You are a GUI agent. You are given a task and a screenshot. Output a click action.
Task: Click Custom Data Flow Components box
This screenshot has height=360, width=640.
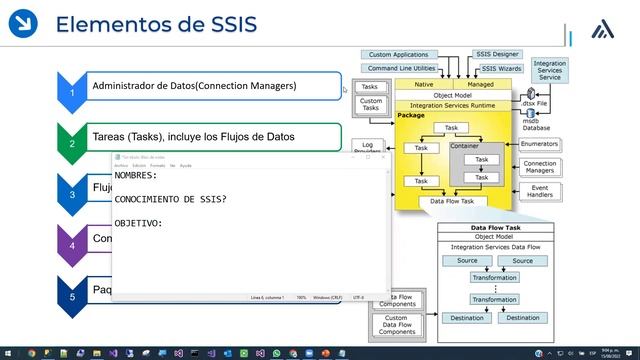(x=396, y=325)
